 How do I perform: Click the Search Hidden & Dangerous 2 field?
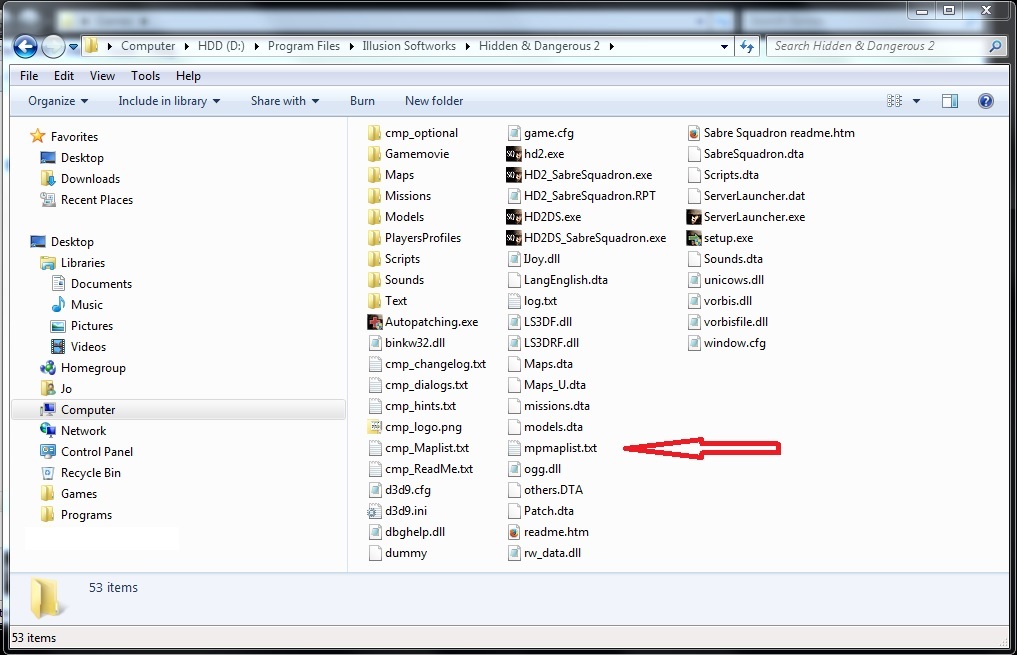(x=878, y=46)
